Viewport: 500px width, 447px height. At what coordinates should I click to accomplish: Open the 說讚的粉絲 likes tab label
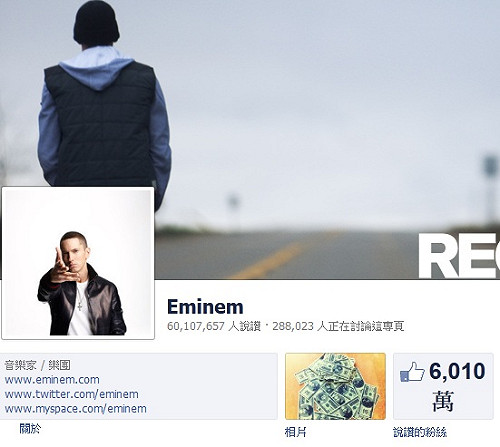tap(420, 432)
